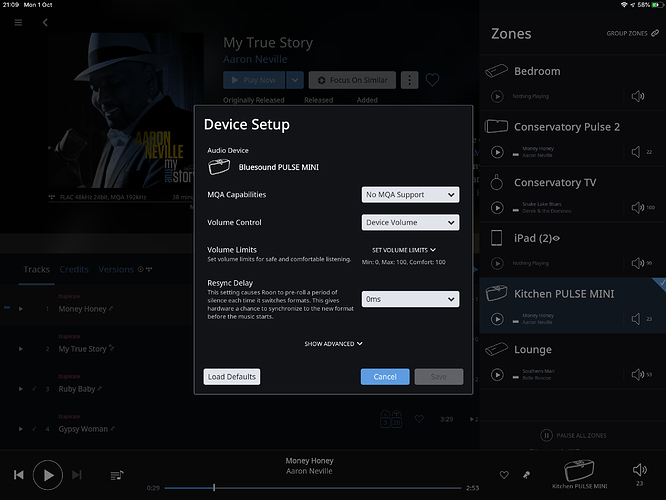Click Bluesound PULSE MINI device icon
Screen dimensions: 666x500
(219, 167)
